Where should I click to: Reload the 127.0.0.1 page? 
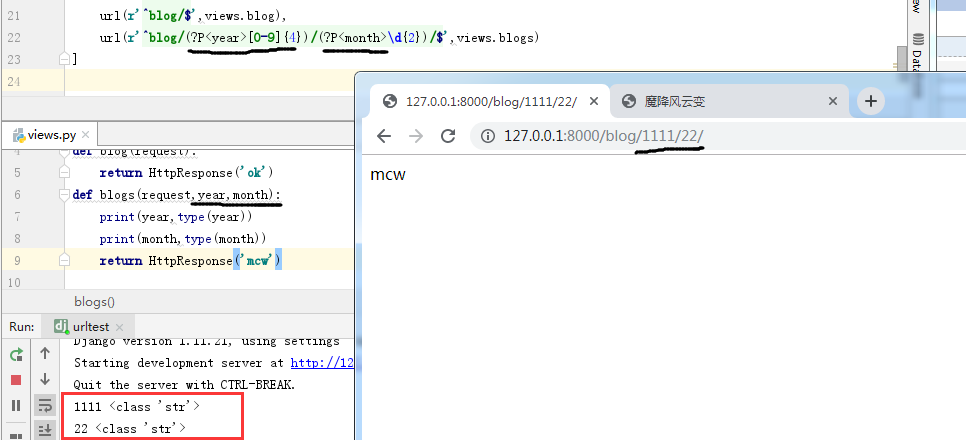pos(448,136)
